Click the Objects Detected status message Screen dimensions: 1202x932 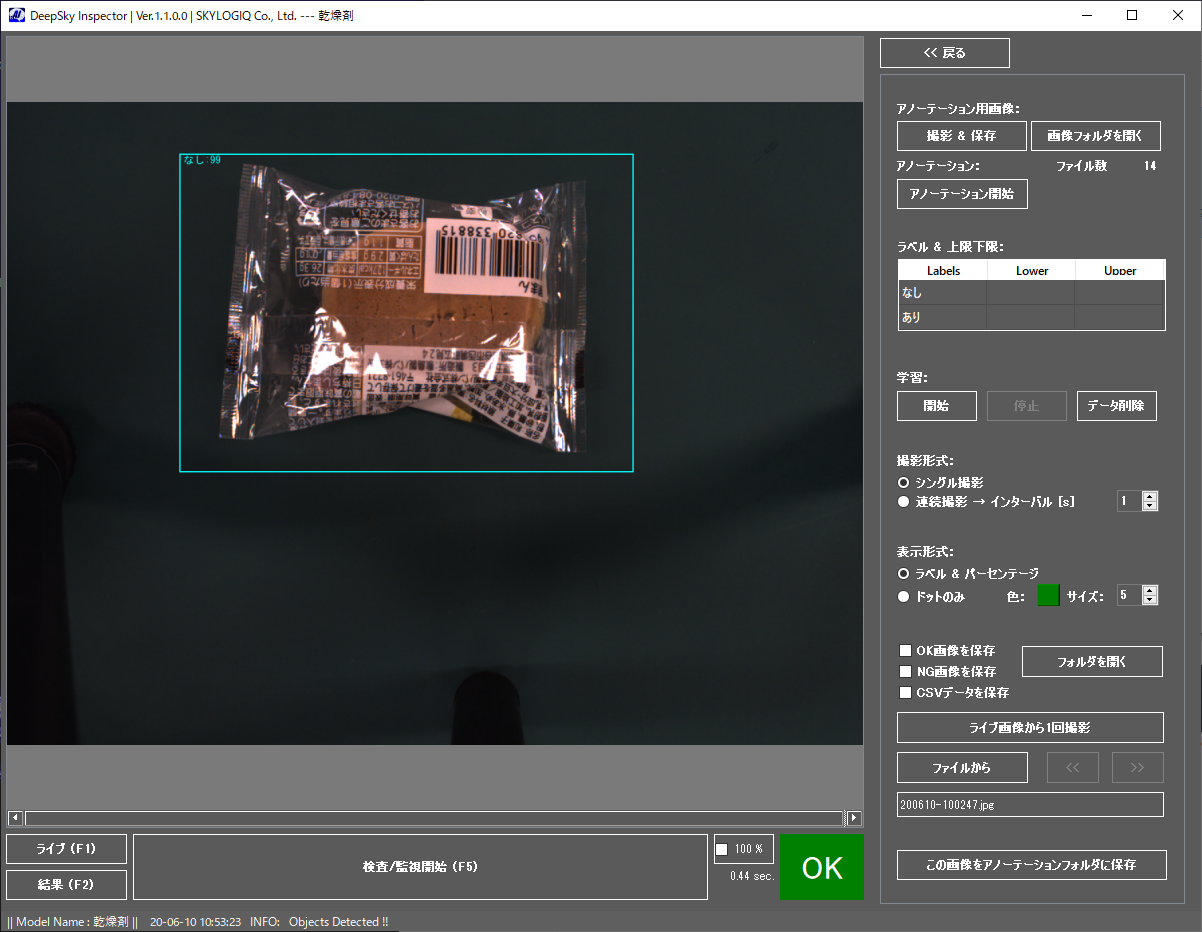338,922
